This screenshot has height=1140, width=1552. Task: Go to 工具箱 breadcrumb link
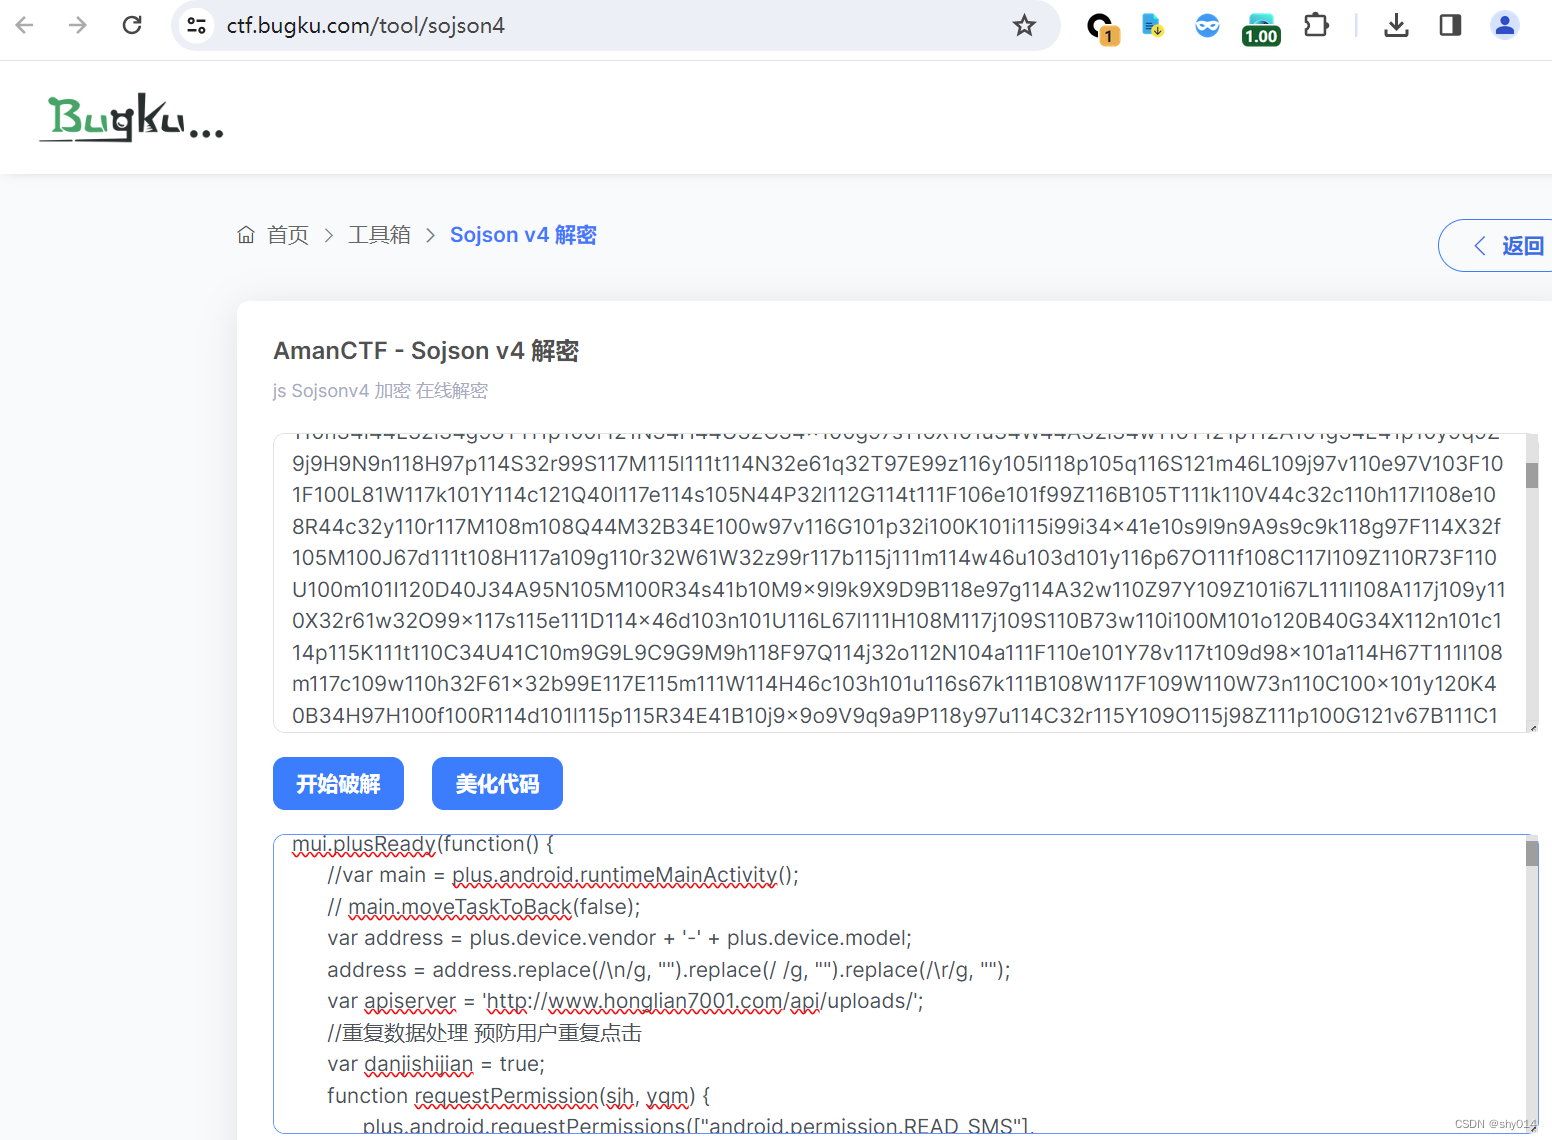(379, 235)
